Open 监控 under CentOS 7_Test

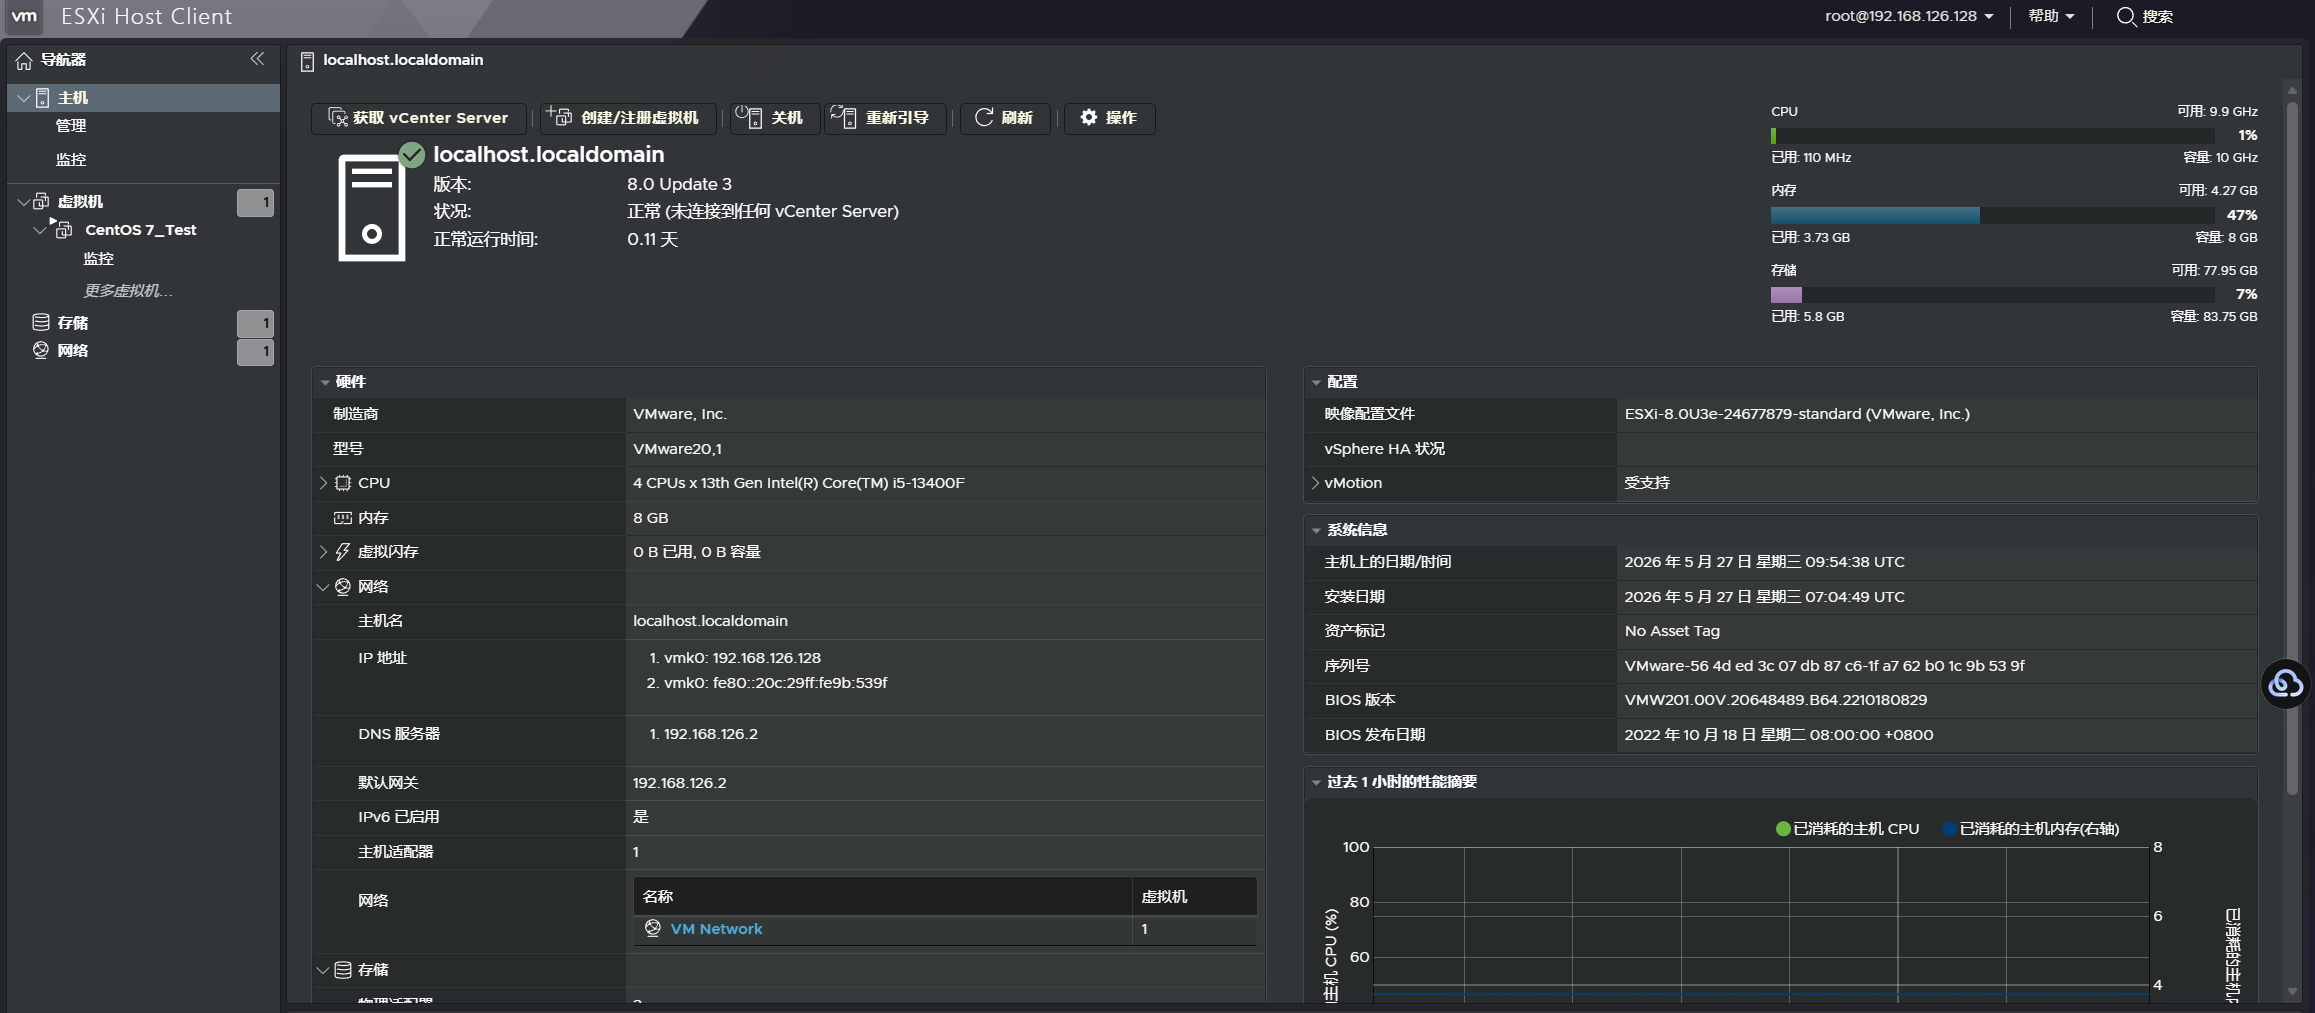99,259
